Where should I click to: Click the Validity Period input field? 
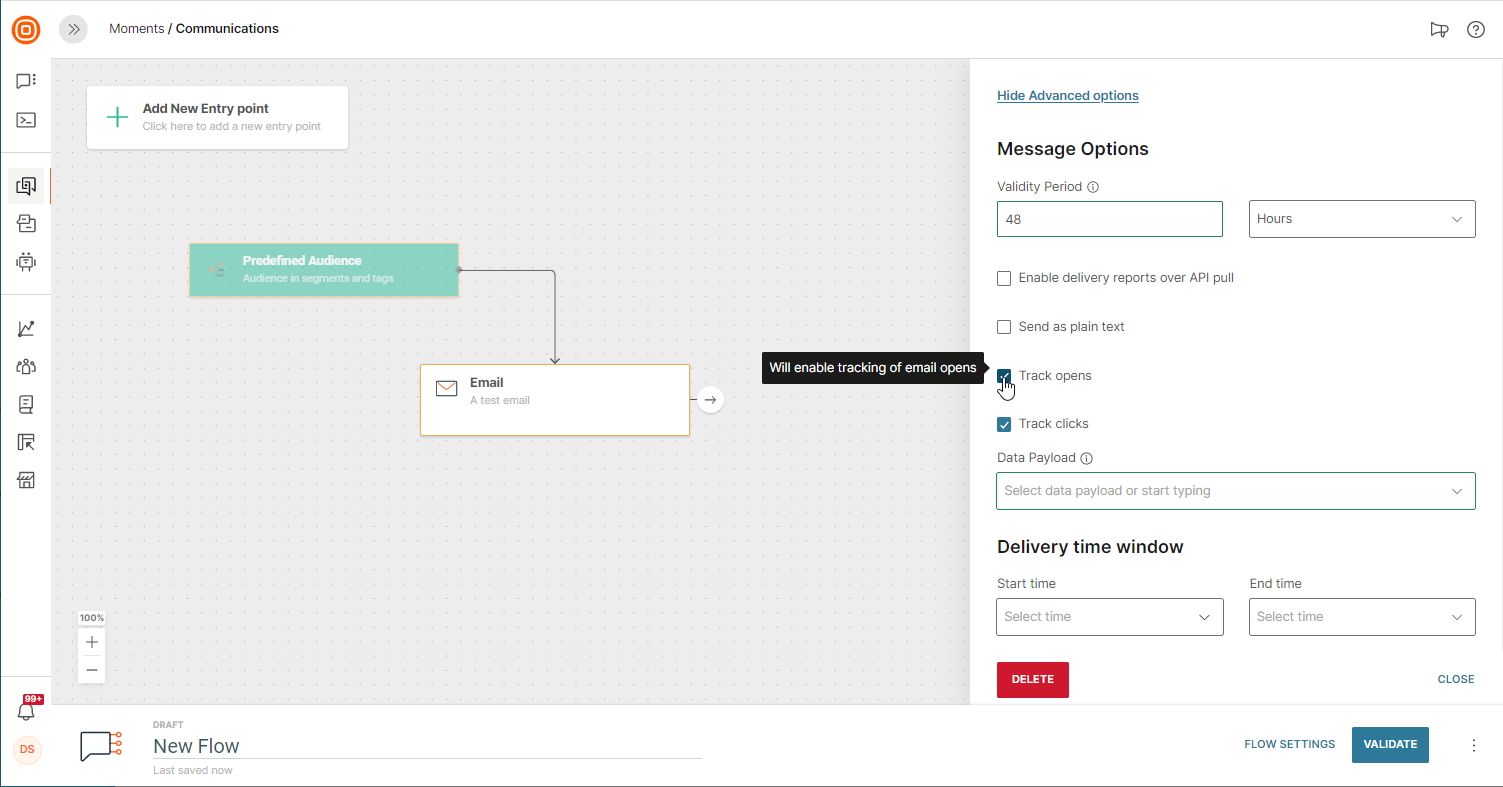(1109, 219)
